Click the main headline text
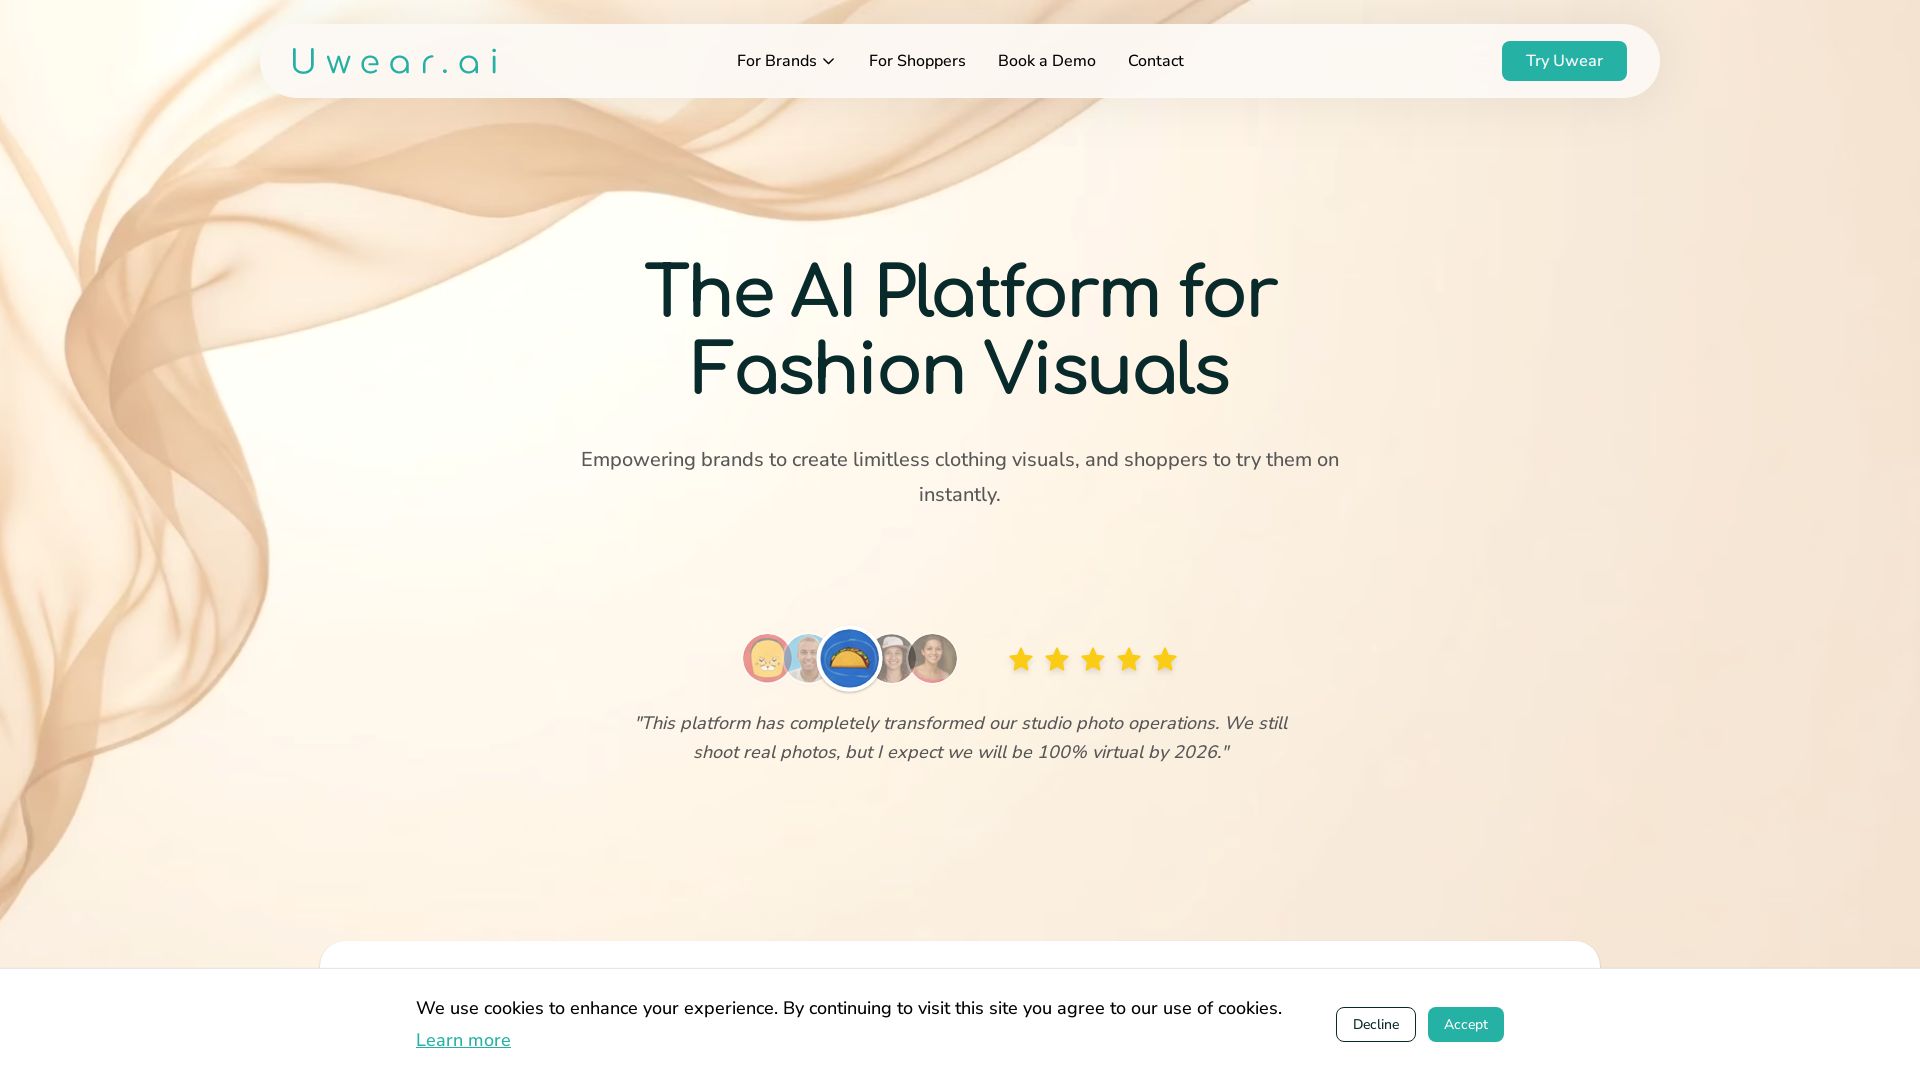Image resolution: width=1920 pixels, height=1080 pixels. [x=960, y=330]
